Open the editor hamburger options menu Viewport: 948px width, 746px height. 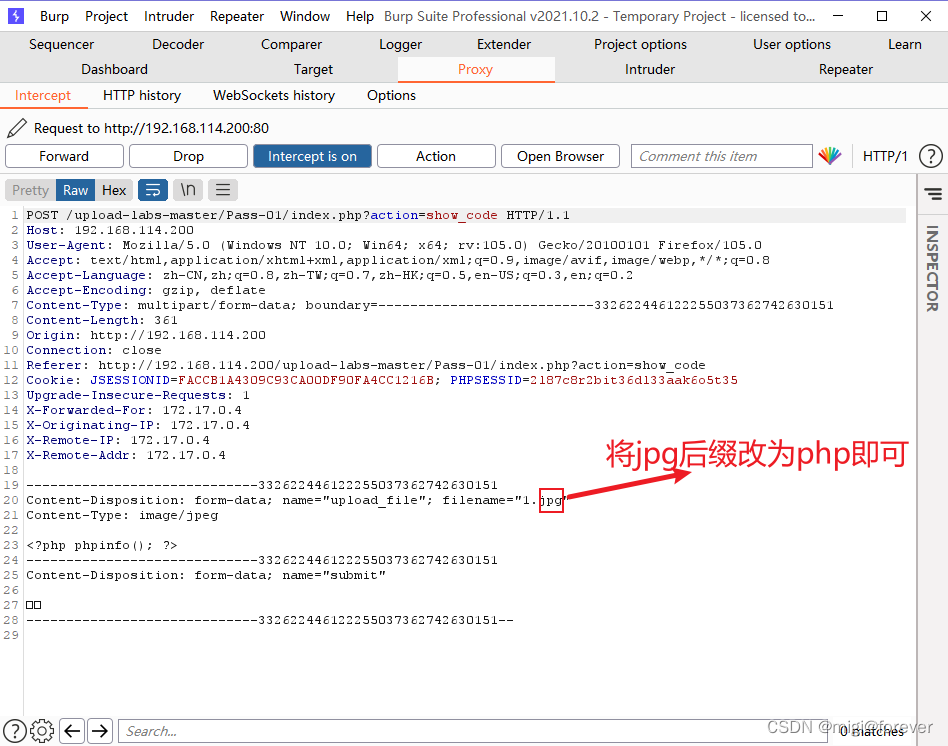(223, 190)
